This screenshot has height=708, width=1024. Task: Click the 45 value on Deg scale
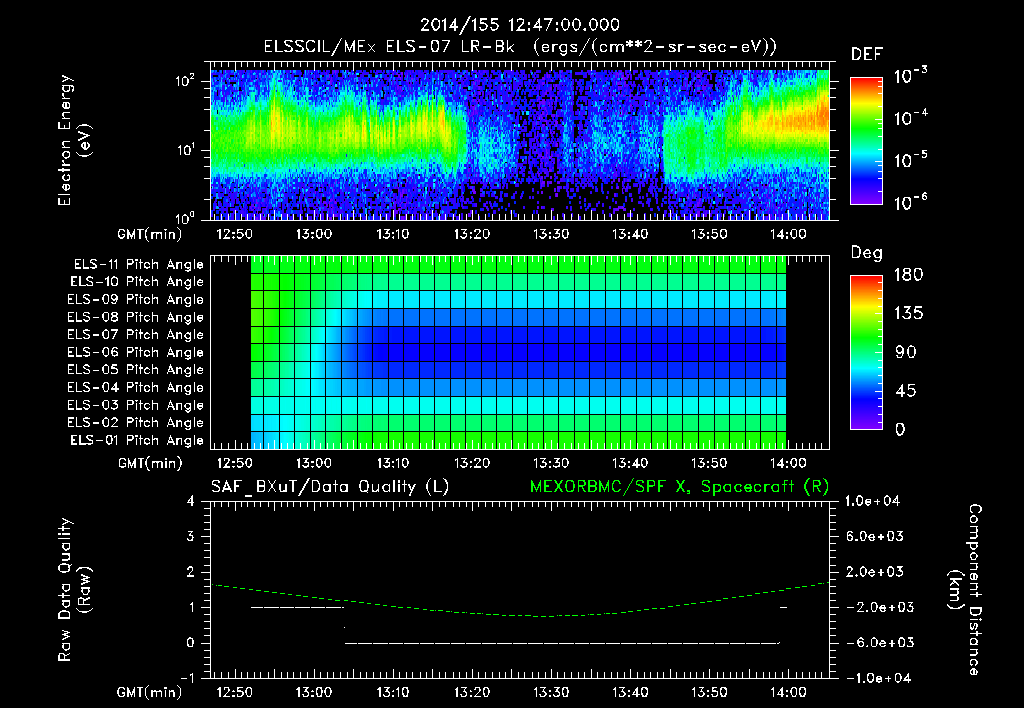pos(905,391)
